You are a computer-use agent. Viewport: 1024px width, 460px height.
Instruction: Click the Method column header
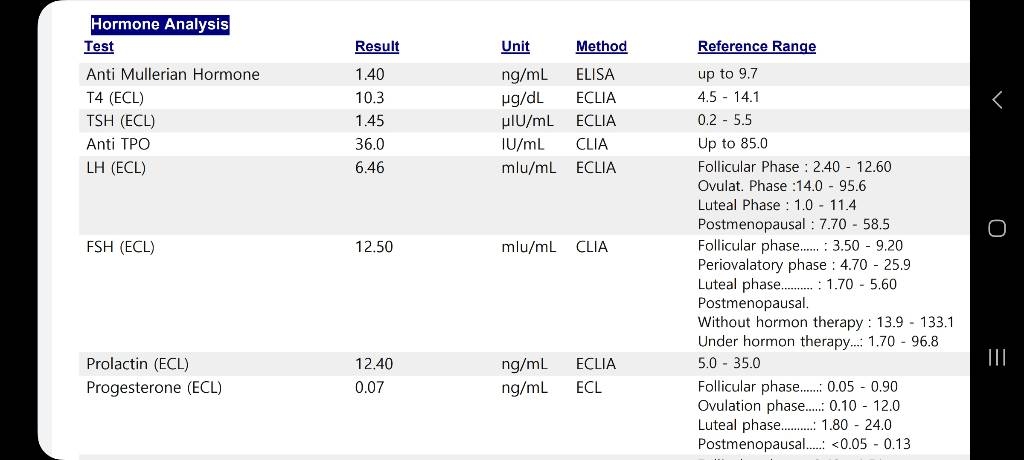[601, 46]
